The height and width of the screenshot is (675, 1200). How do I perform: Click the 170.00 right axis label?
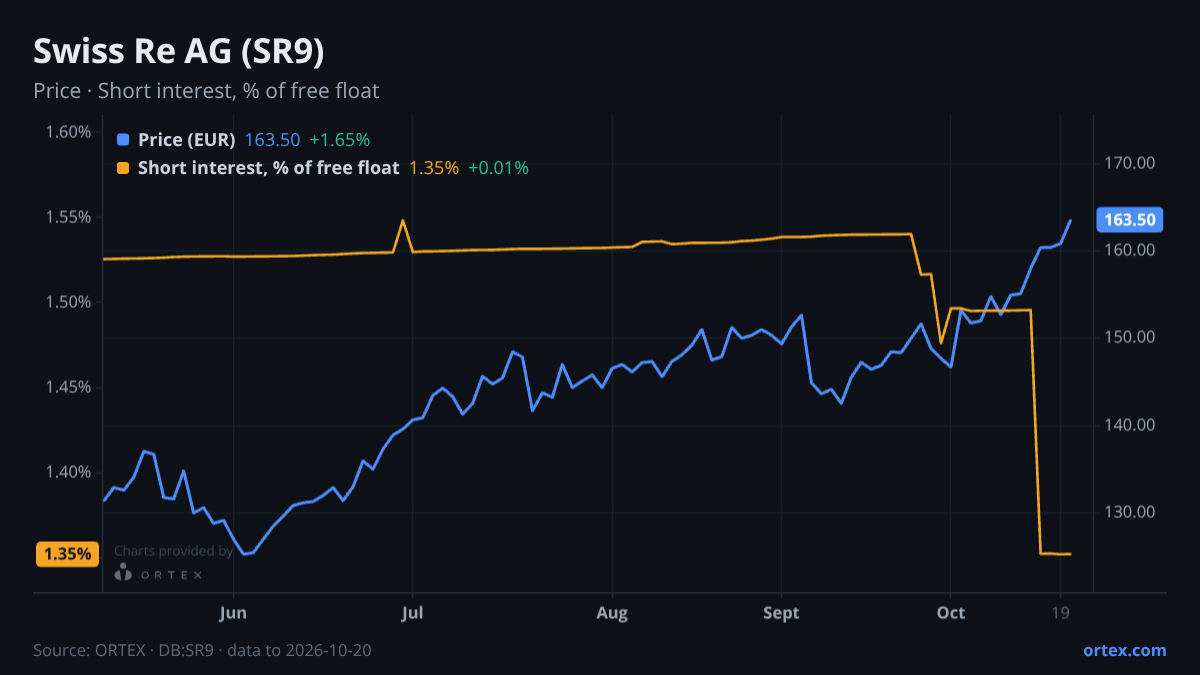1130,163
